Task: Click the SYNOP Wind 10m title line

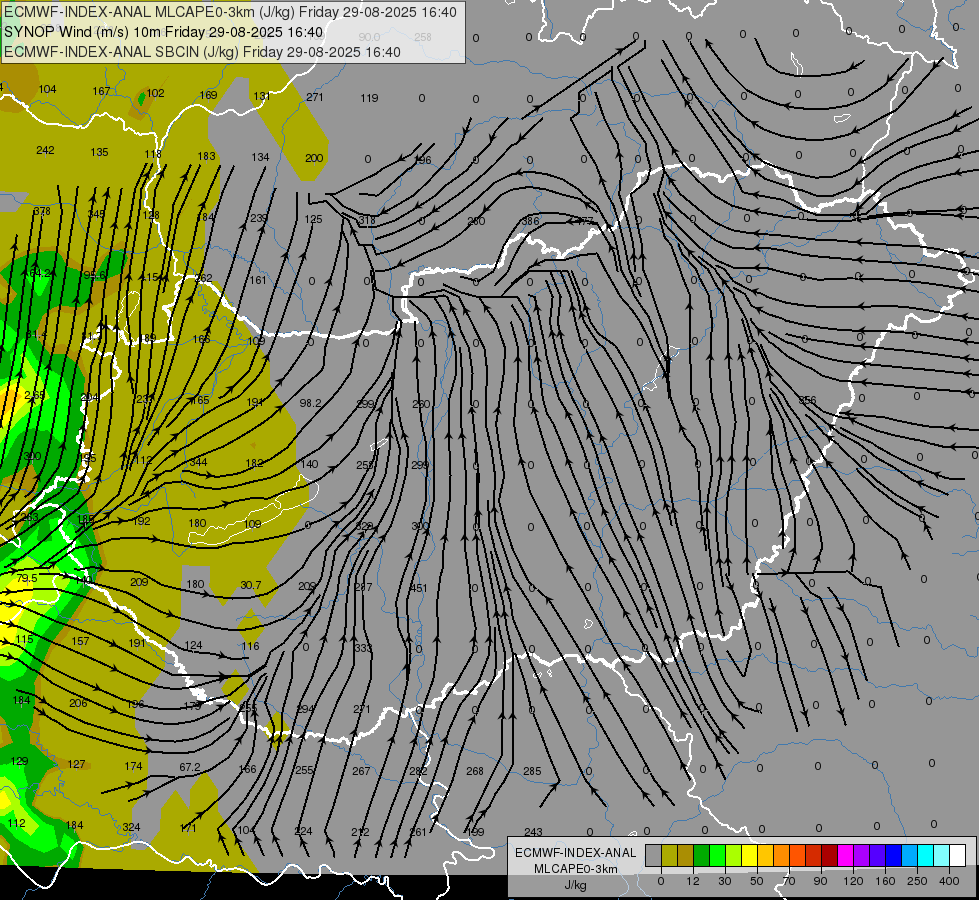Action: coord(164,32)
